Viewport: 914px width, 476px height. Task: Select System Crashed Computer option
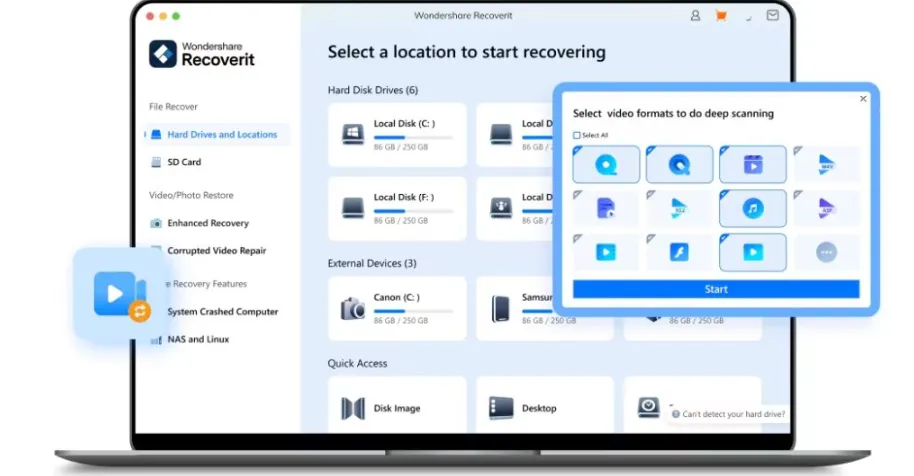click(223, 312)
